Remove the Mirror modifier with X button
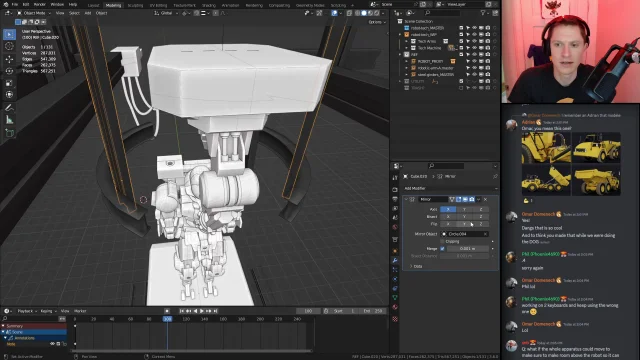 [485, 199]
